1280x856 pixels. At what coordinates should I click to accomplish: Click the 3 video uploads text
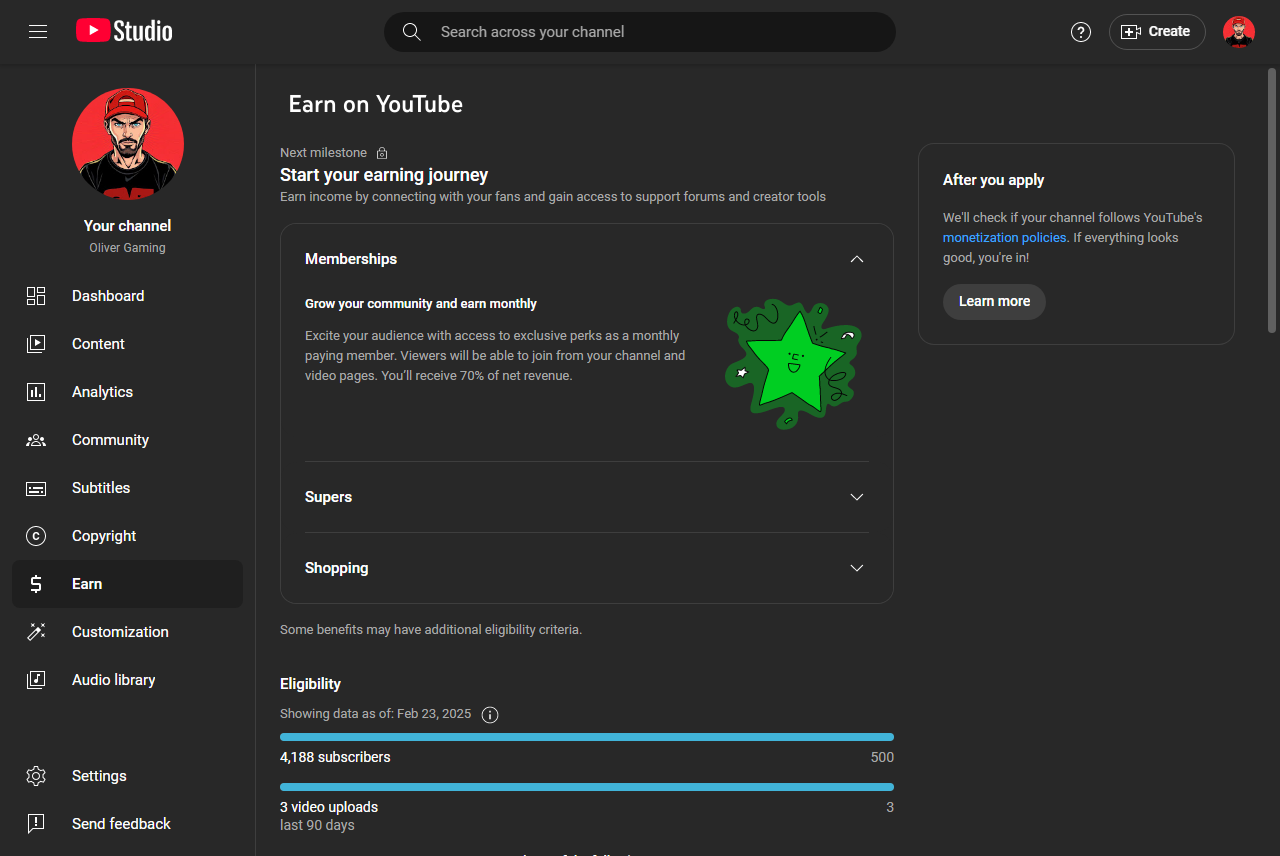pyautogui.click(x=329, y=807)
